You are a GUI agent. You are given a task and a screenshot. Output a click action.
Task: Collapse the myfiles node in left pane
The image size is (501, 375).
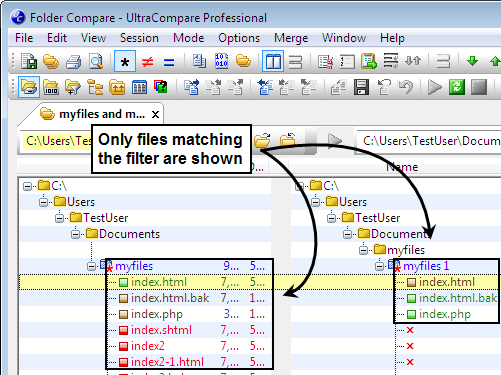coord(91,266)
